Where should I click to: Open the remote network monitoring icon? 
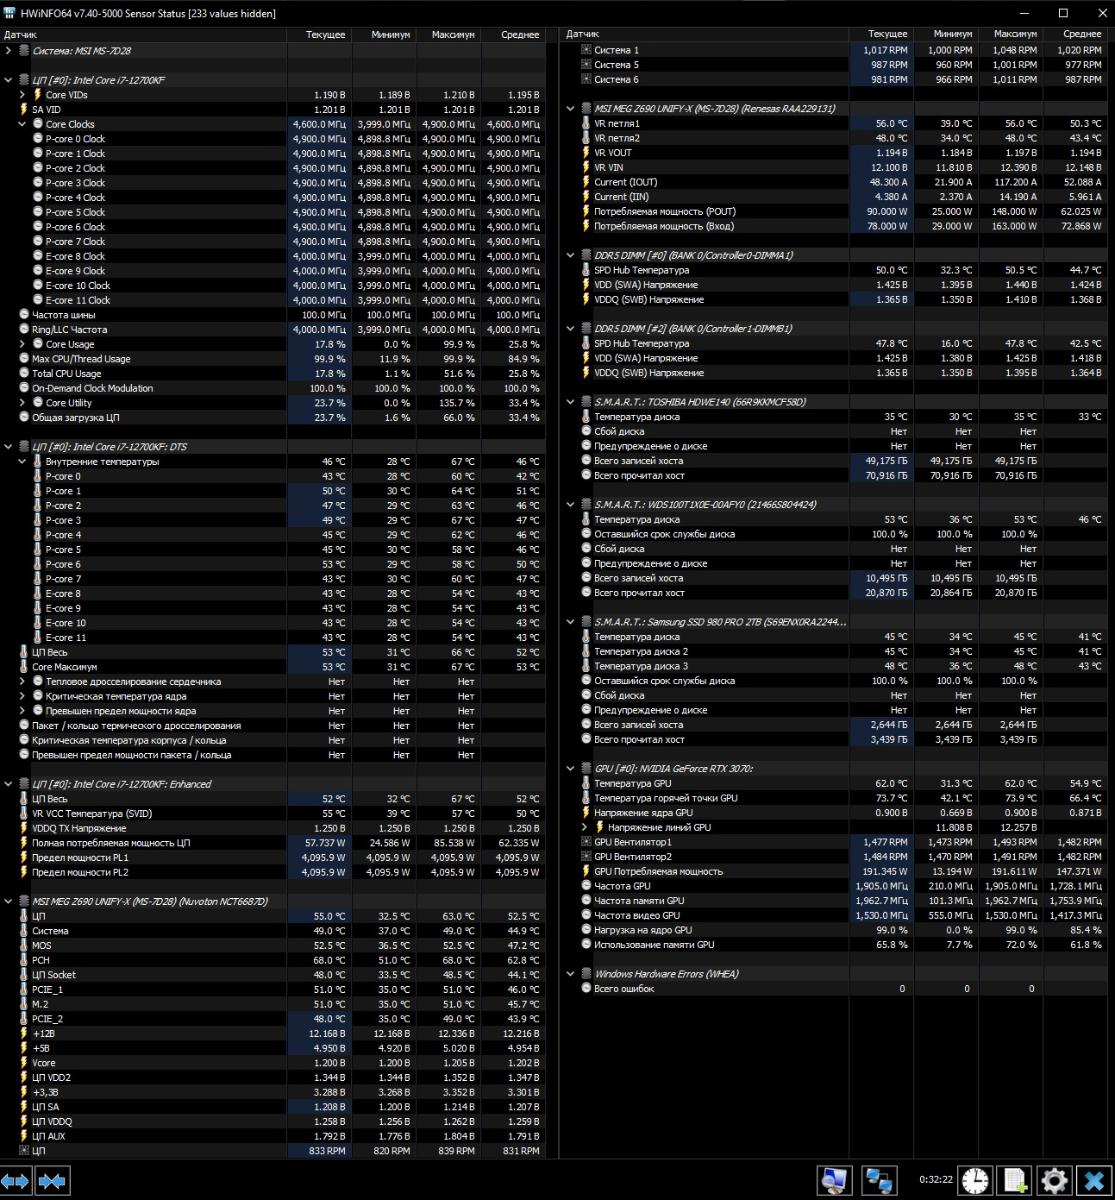point(880,1180)
